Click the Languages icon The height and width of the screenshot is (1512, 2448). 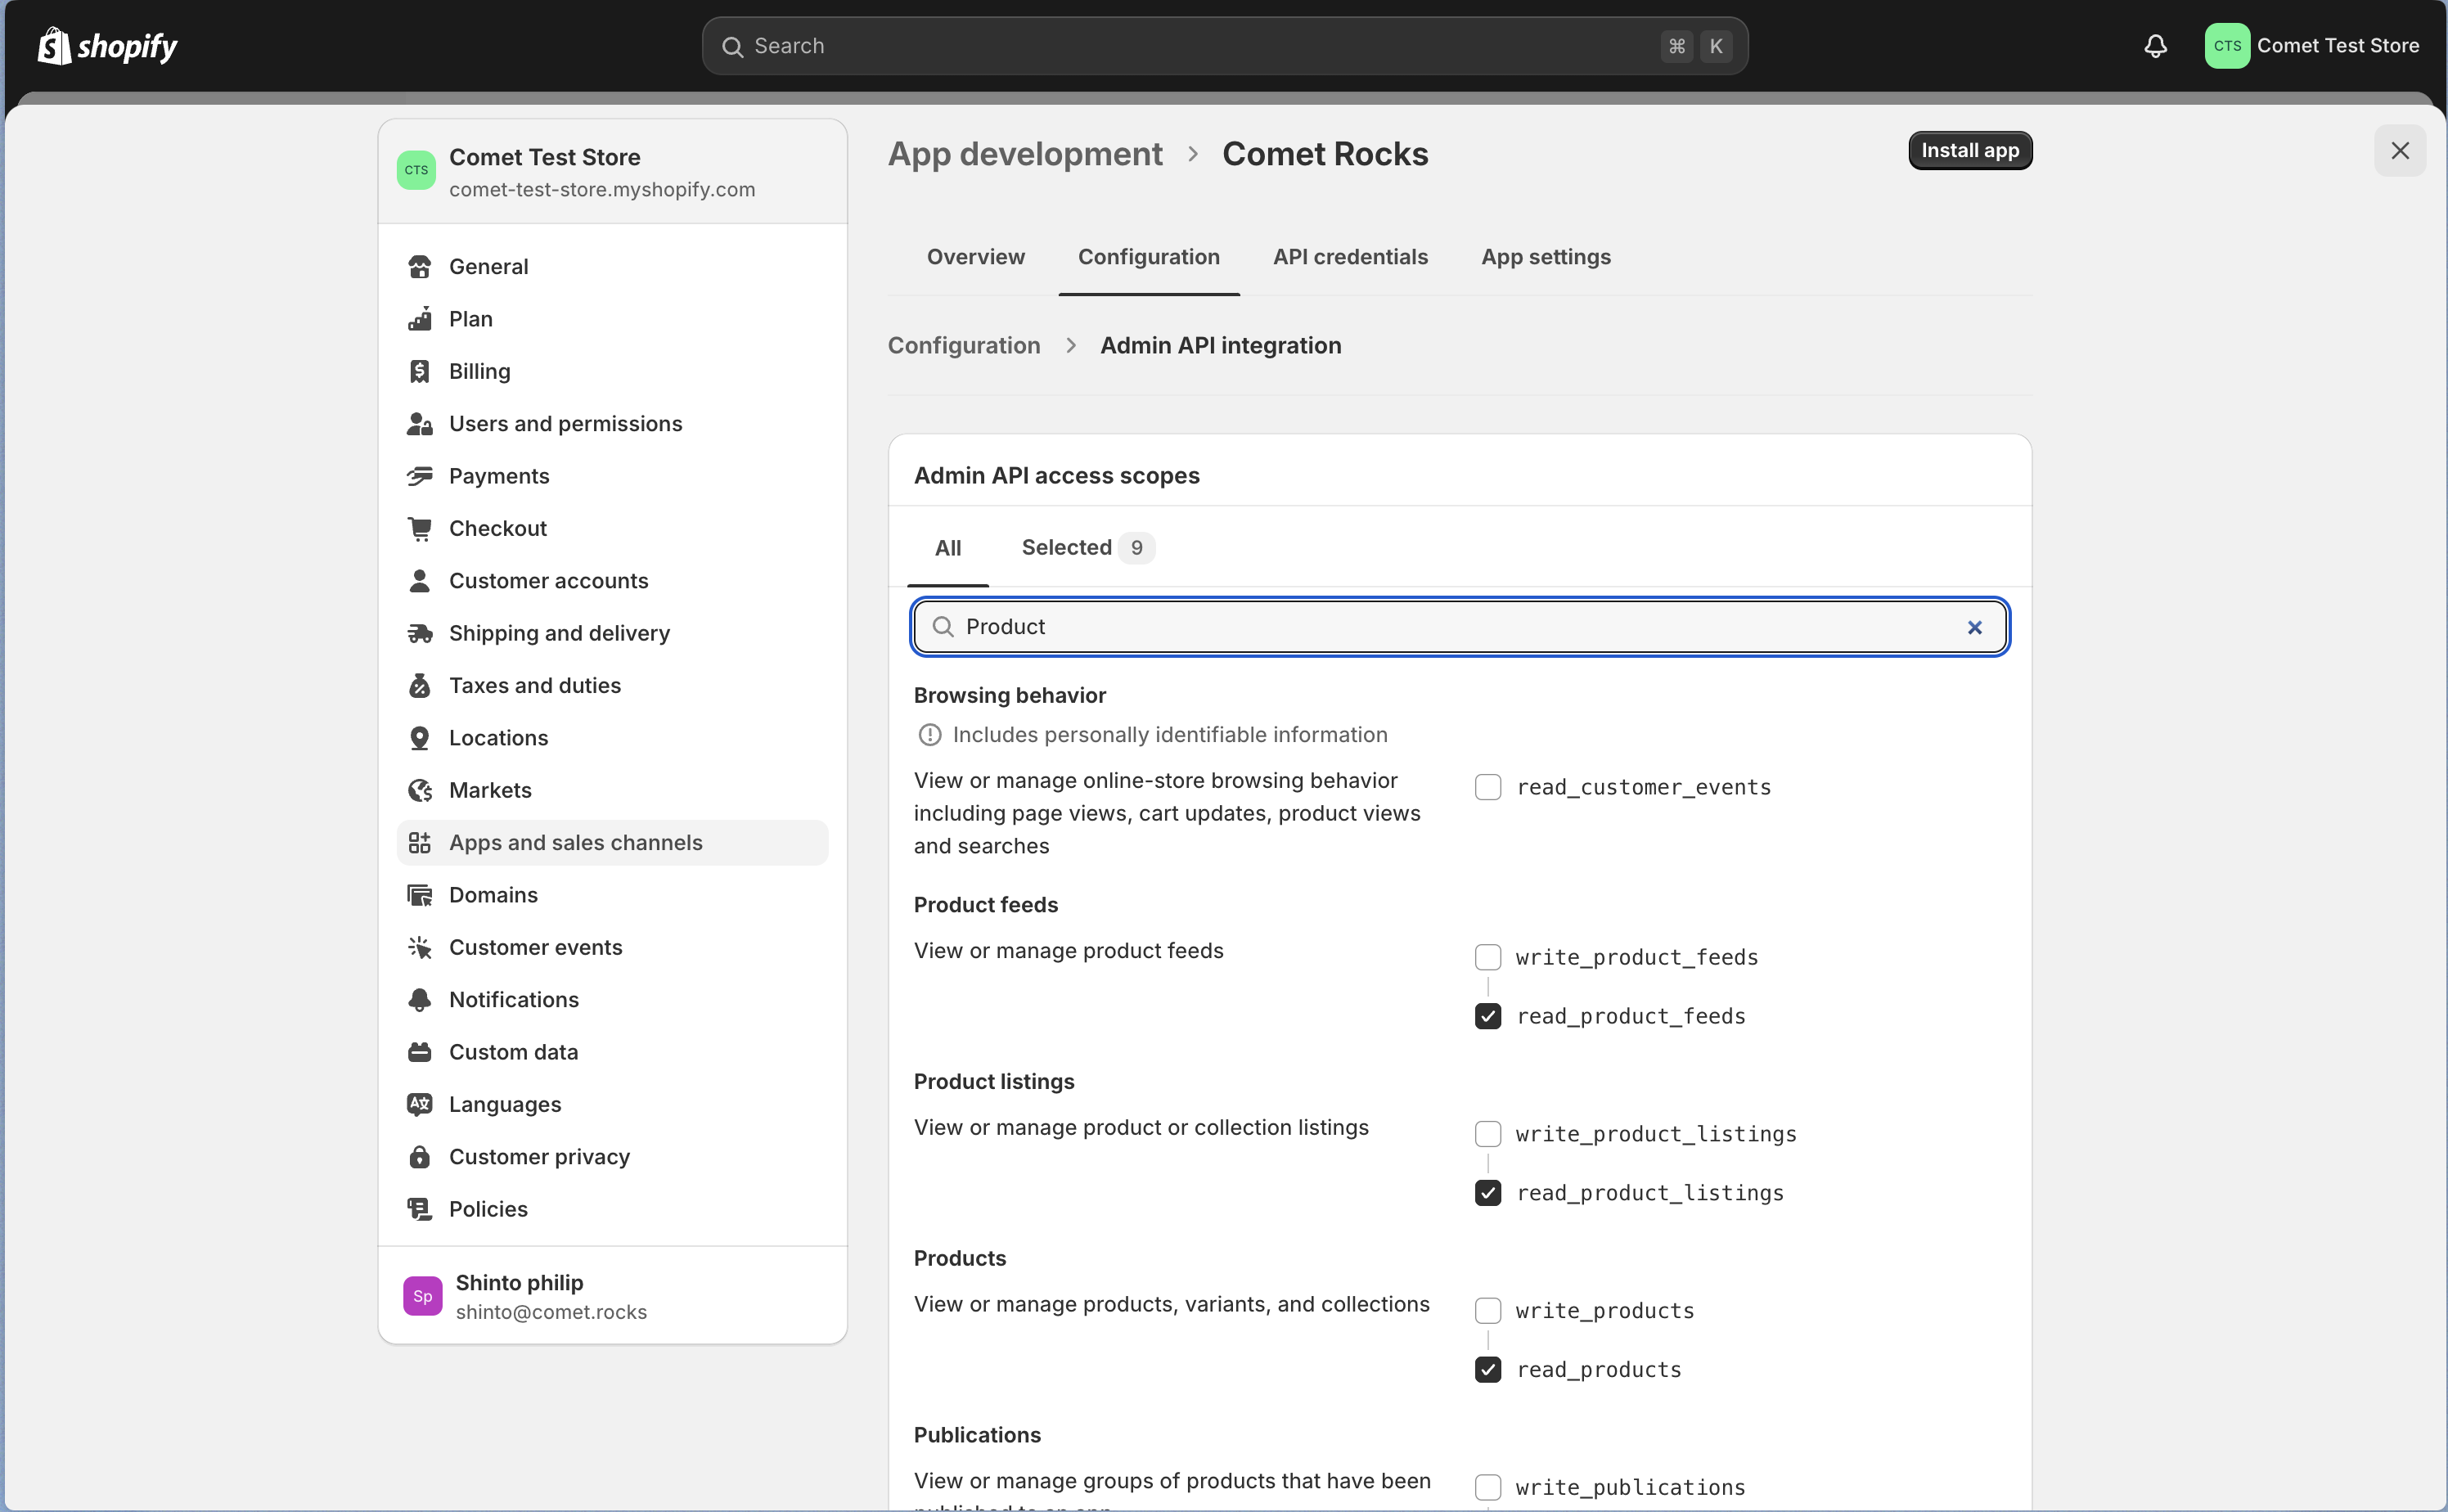[x=420, y=1104]
